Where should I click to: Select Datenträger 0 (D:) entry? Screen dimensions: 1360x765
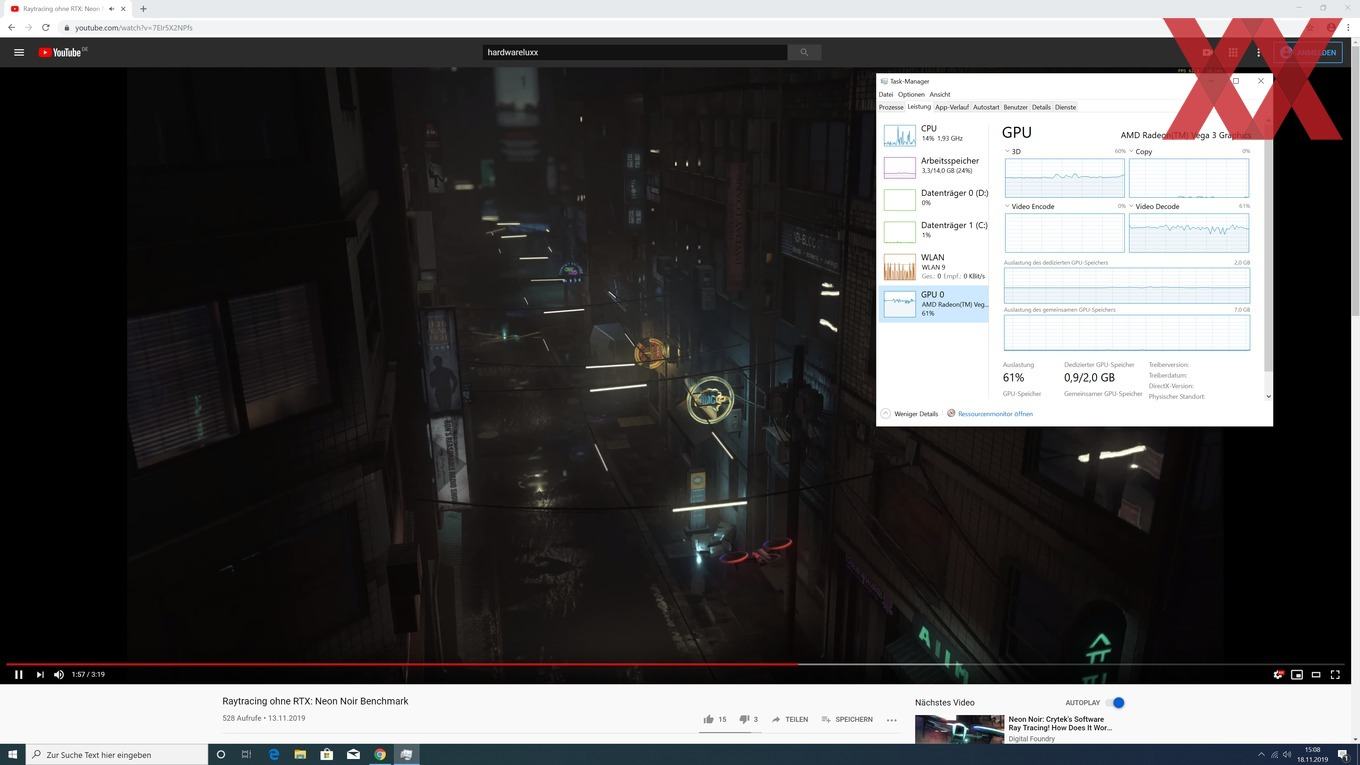933,198
